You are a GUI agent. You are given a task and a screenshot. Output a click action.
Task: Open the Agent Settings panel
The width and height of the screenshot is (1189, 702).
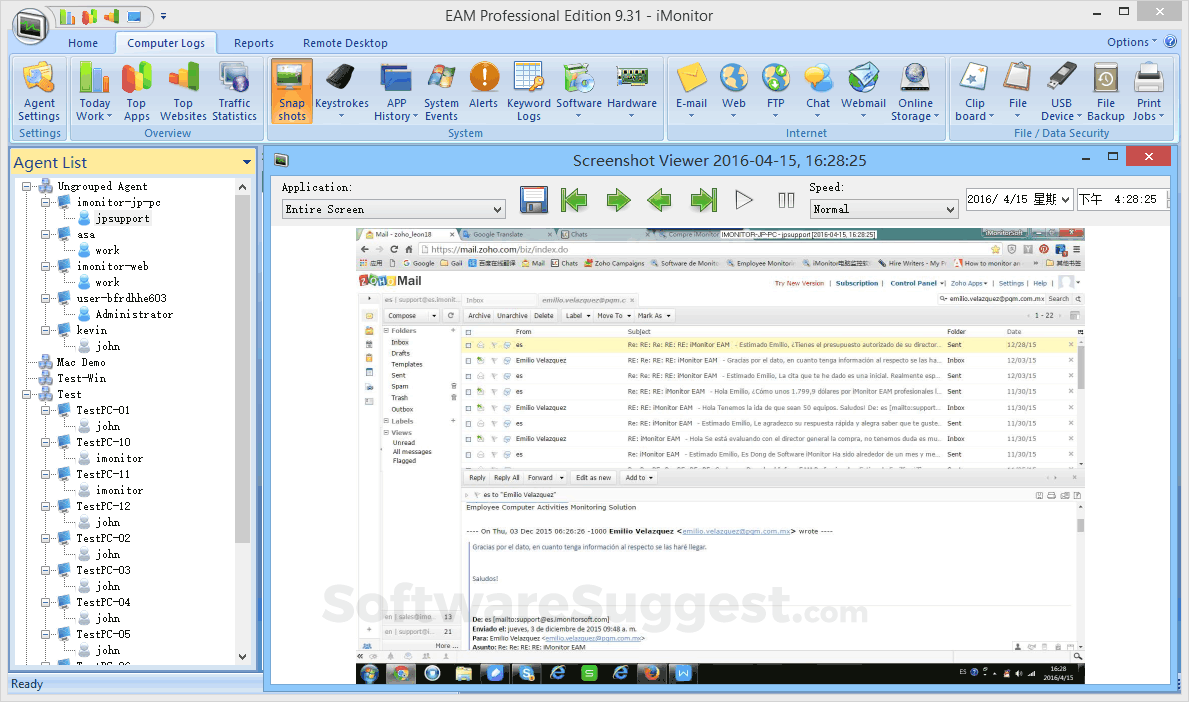[x=38, y=91]
